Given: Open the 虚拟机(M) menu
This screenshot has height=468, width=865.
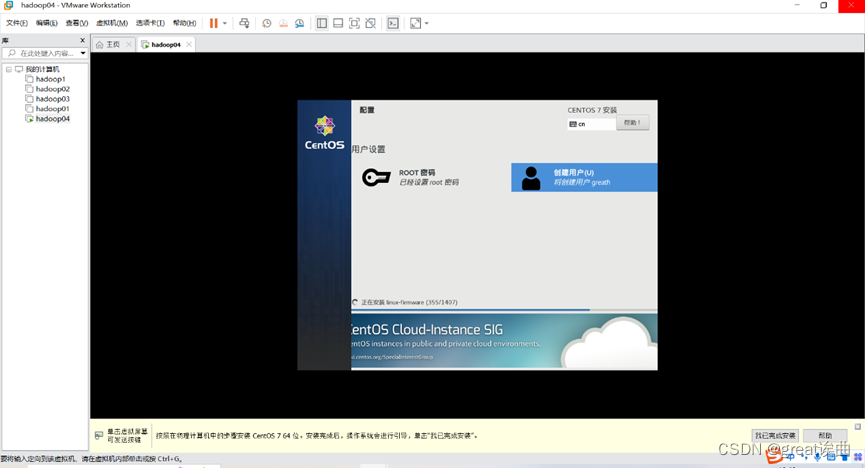Looking at the screenshot, I should click(x=112, y=23).
